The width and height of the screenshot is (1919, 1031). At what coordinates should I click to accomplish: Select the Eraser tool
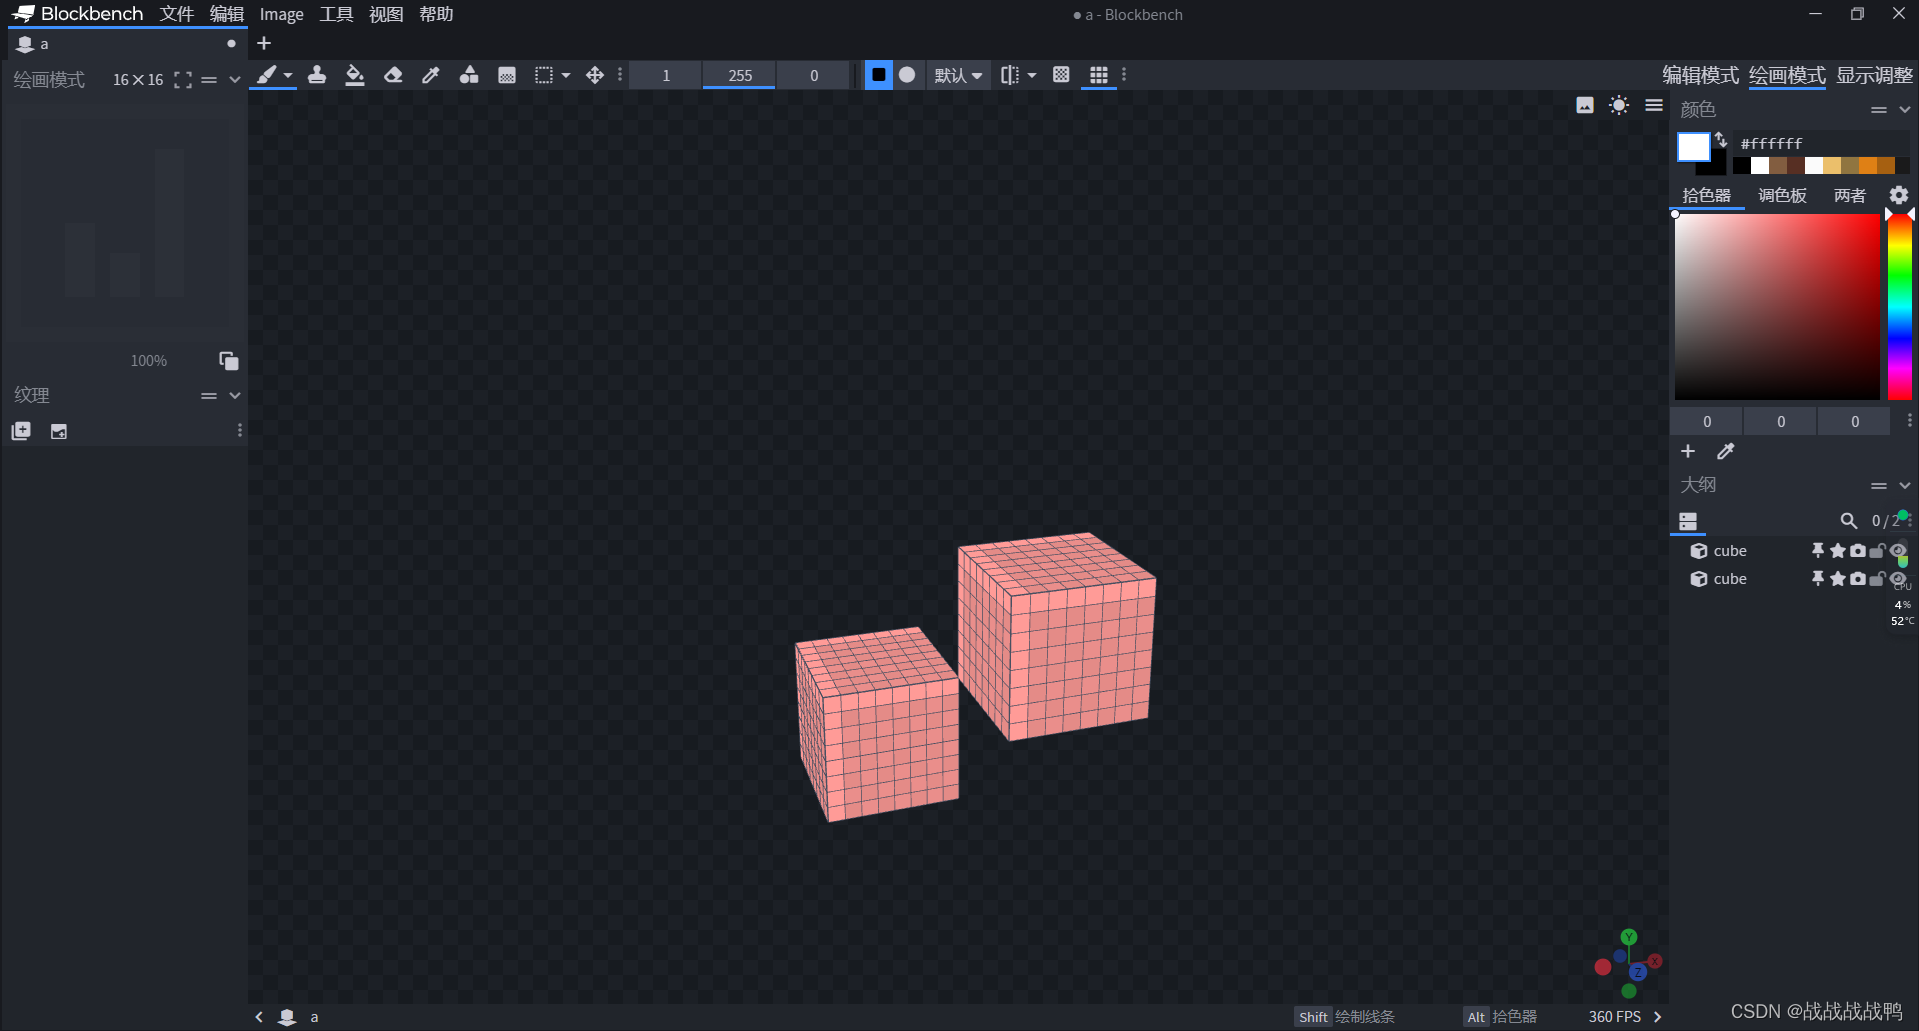392,75
